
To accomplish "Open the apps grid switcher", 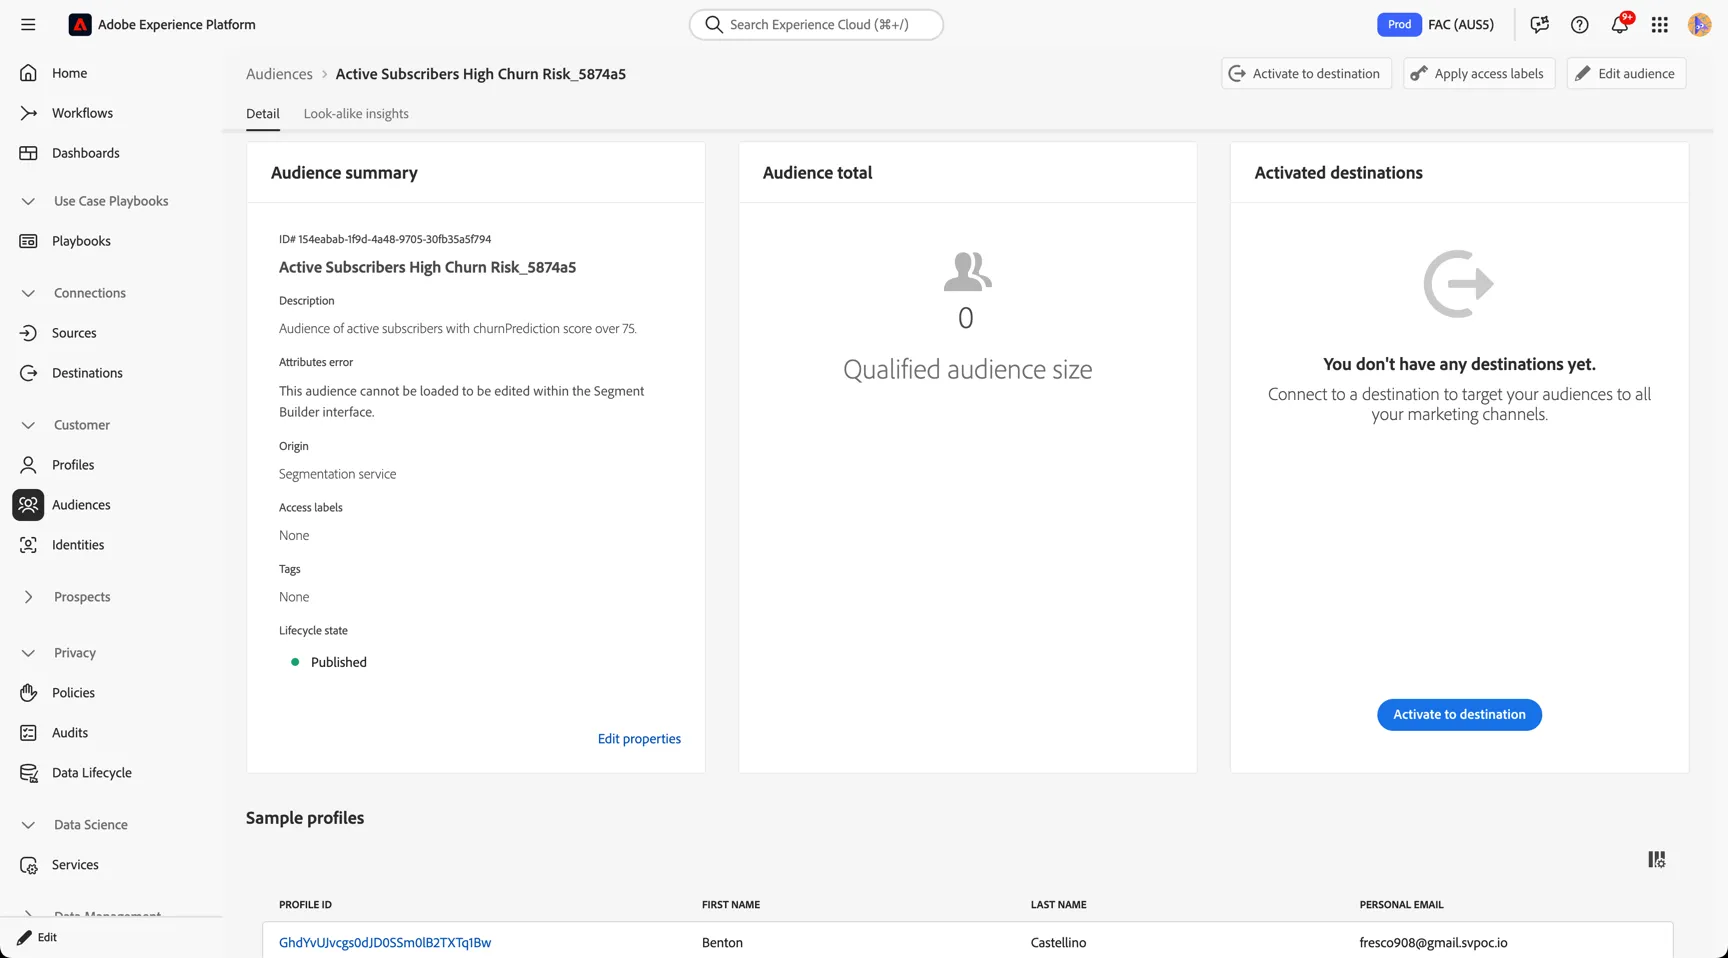I will (x=1660, y=25).
